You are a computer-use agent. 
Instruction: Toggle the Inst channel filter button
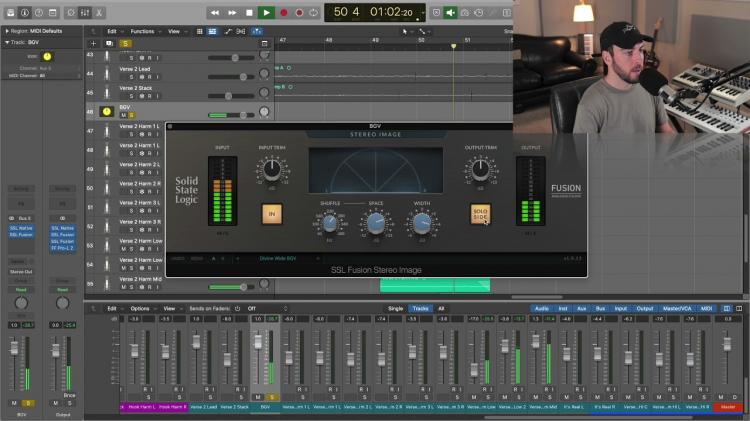(563, 309)
